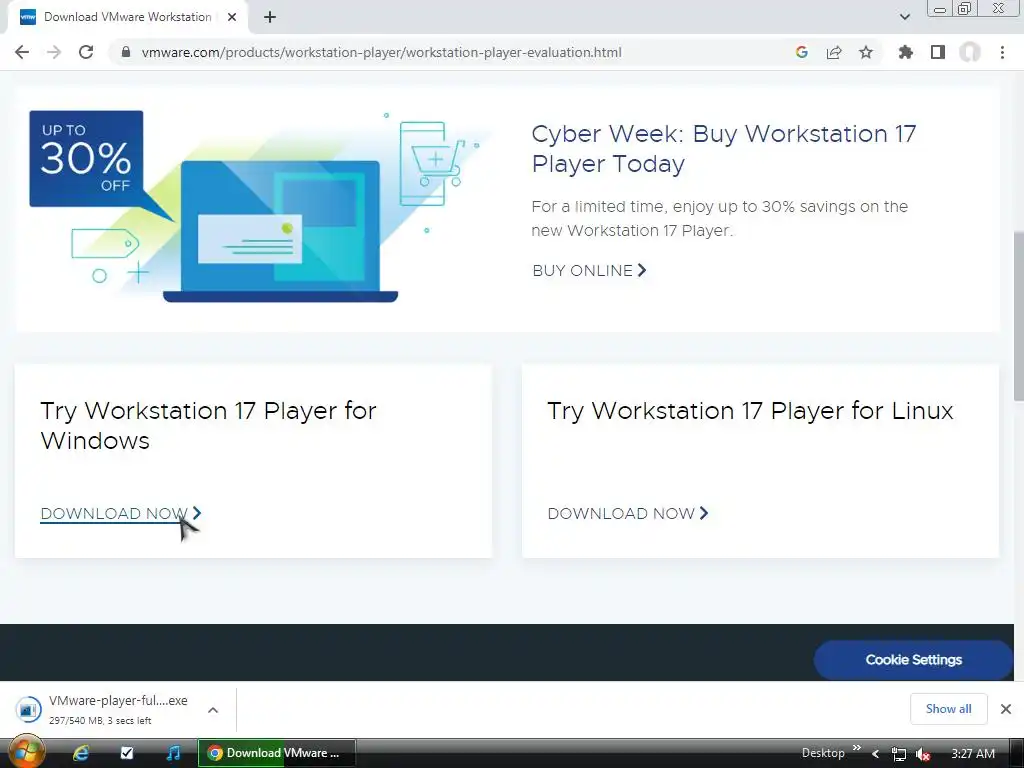Image resolution: width=1024 pixels, height=768 pixels.
Task: Open the Chrome profile avatar
Action: [x=970, y=52]
